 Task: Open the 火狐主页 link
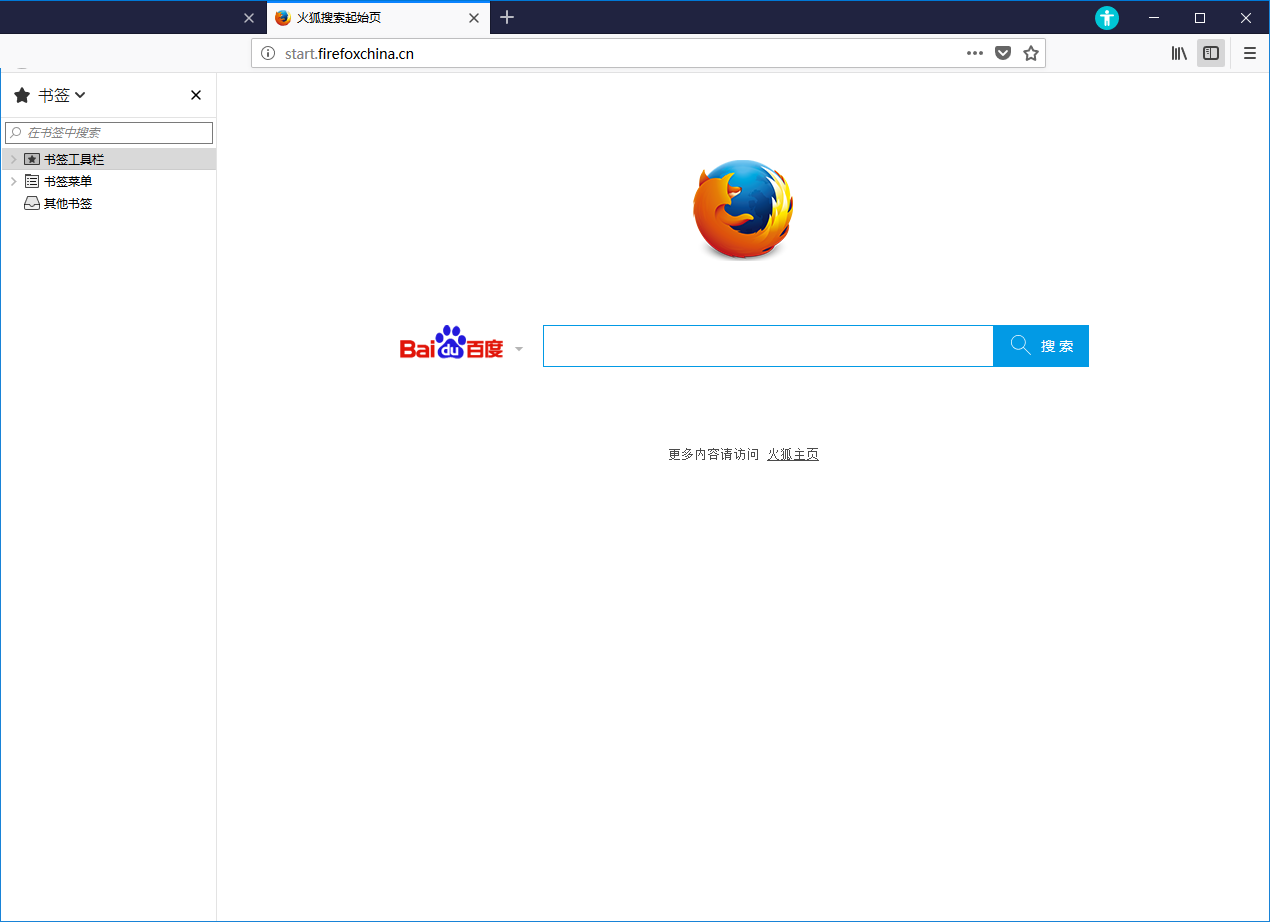coord(793,454)
